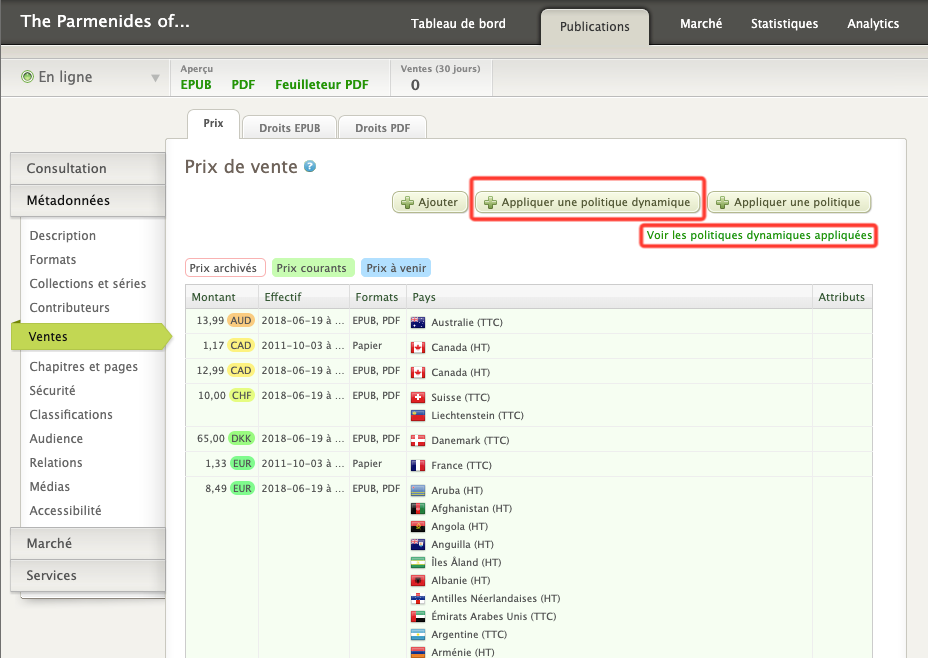This screenshot has height=658, width=928.
Task: Click the Suisse flag icon
Action: point(418,397)
